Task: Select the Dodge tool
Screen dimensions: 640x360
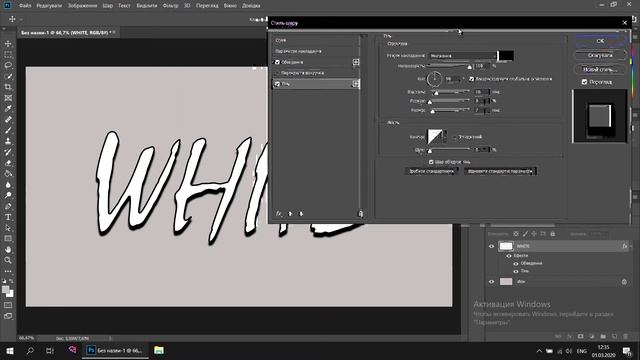Action: (x=8, y=195)
